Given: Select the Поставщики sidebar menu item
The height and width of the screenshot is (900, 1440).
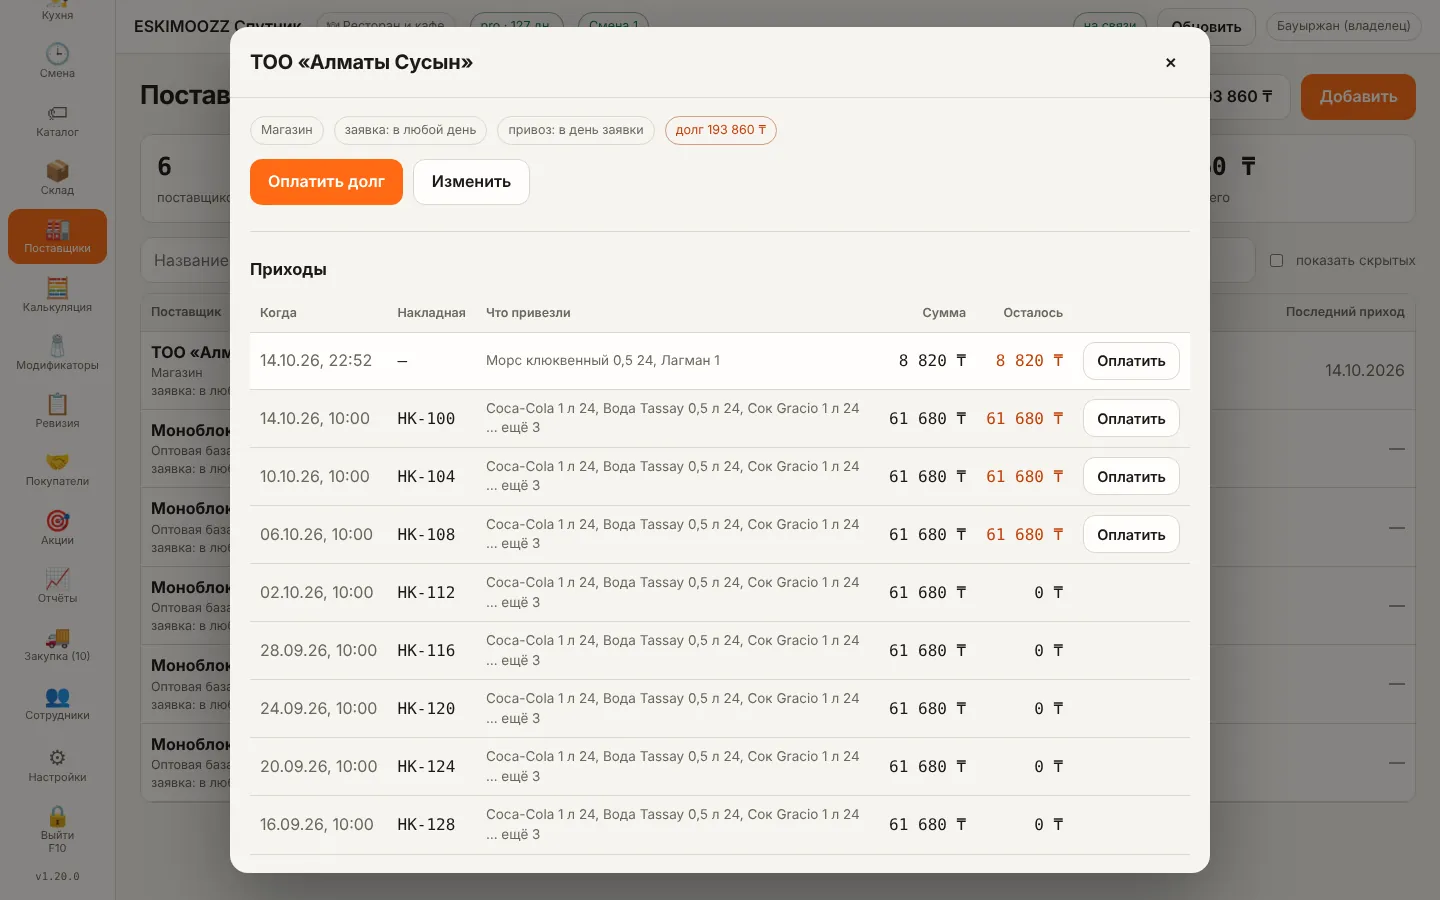Looking at the screenshot, I should [57, 236].
